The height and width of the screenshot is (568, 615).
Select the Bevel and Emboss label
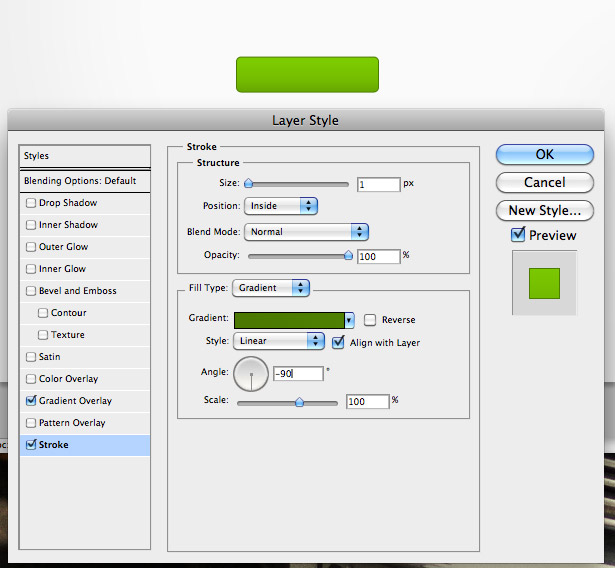coord(78,291)
